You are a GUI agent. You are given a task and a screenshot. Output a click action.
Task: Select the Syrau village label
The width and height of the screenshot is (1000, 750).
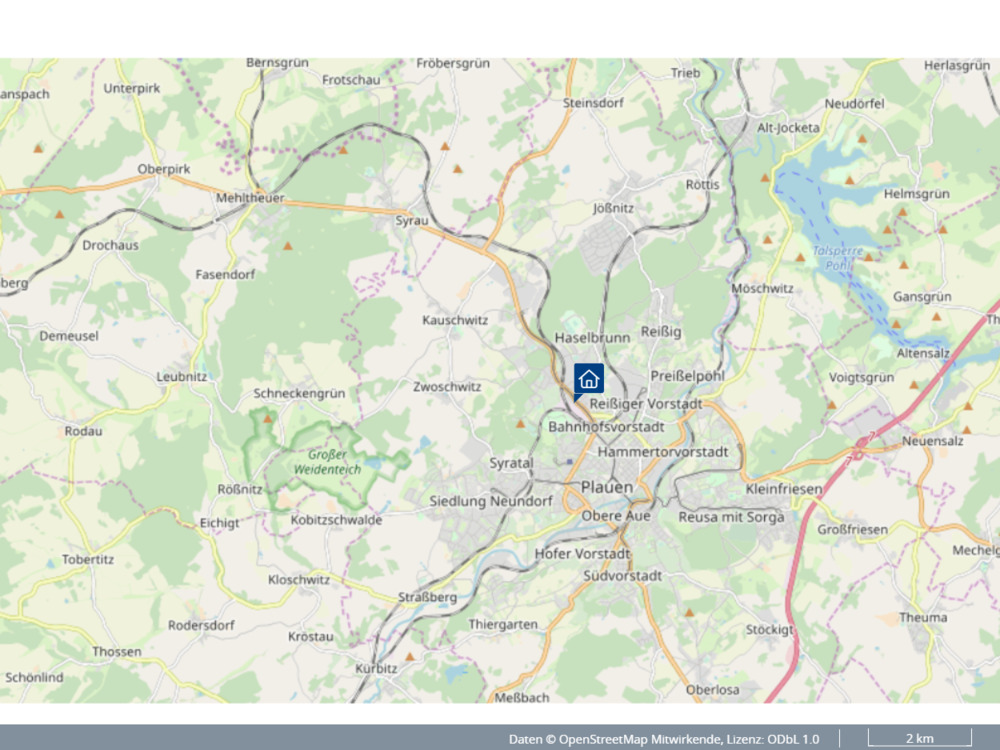point(411,221)
